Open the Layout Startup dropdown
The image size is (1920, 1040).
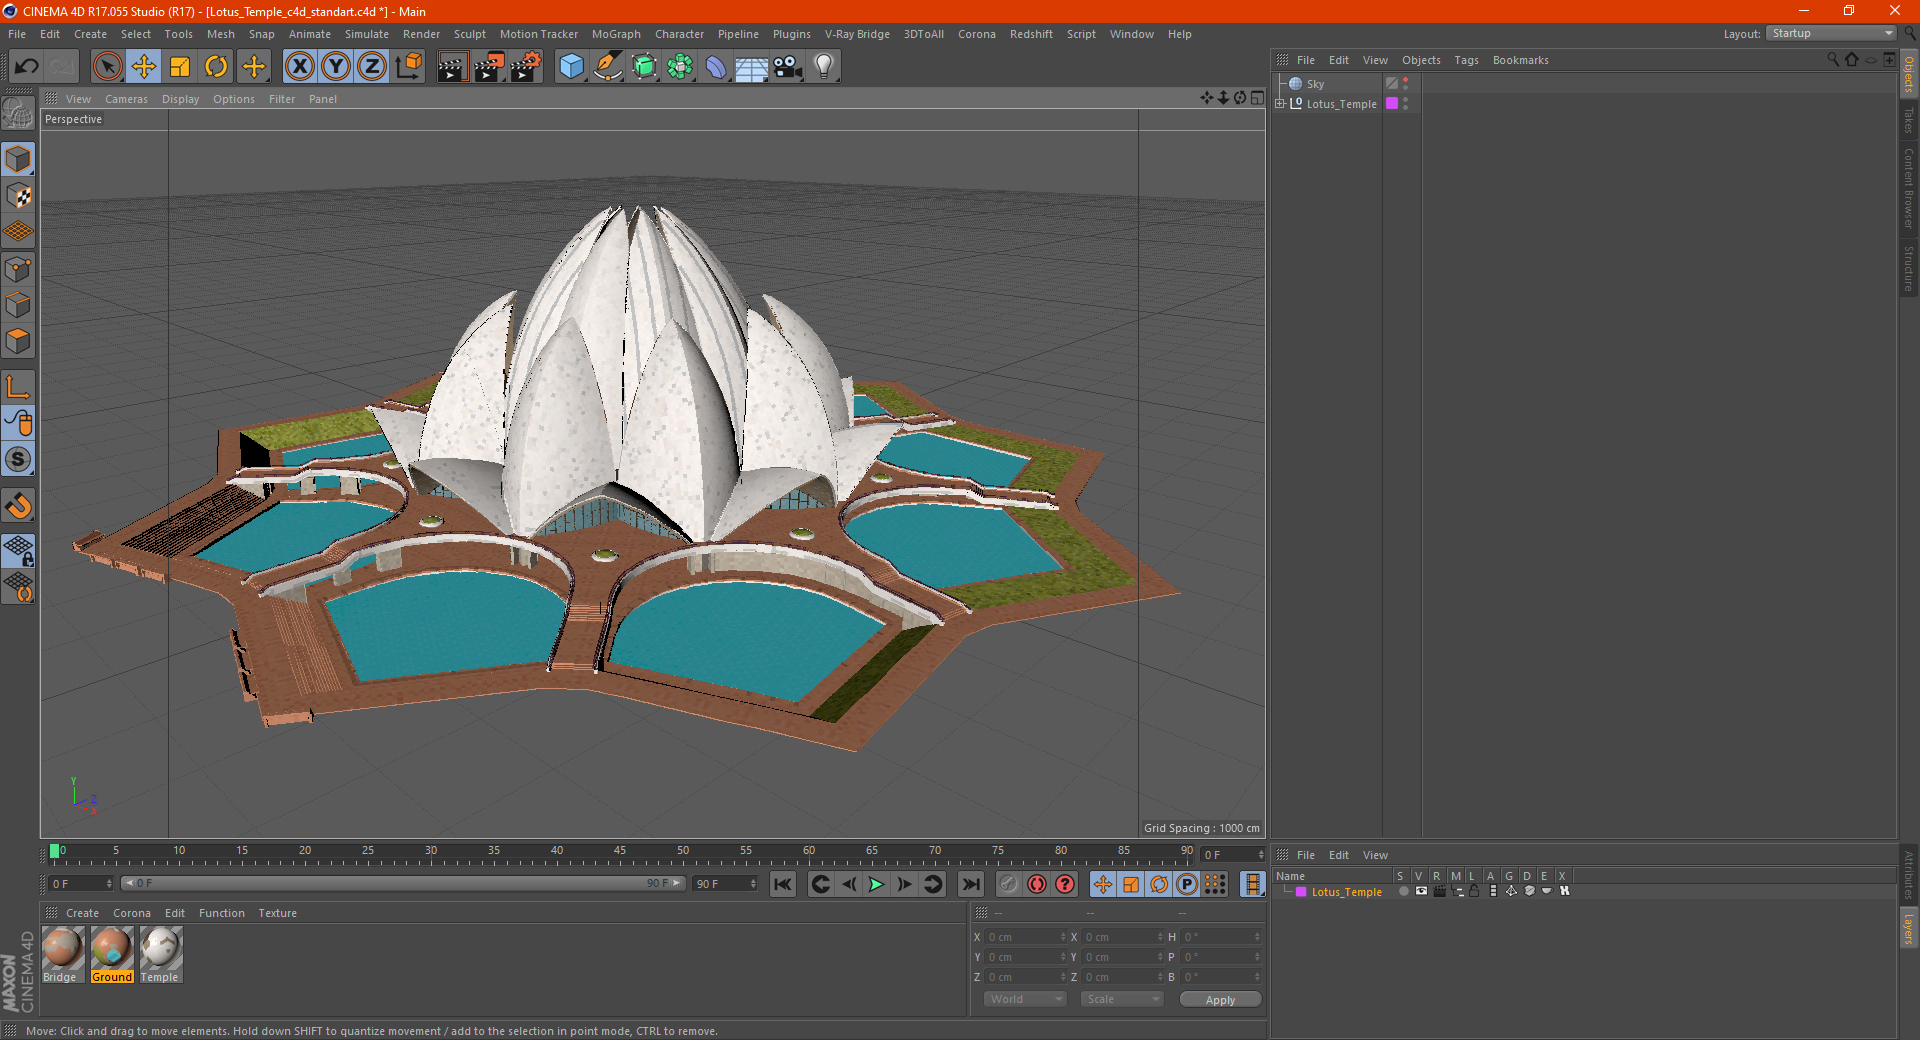coord(1831,33)
